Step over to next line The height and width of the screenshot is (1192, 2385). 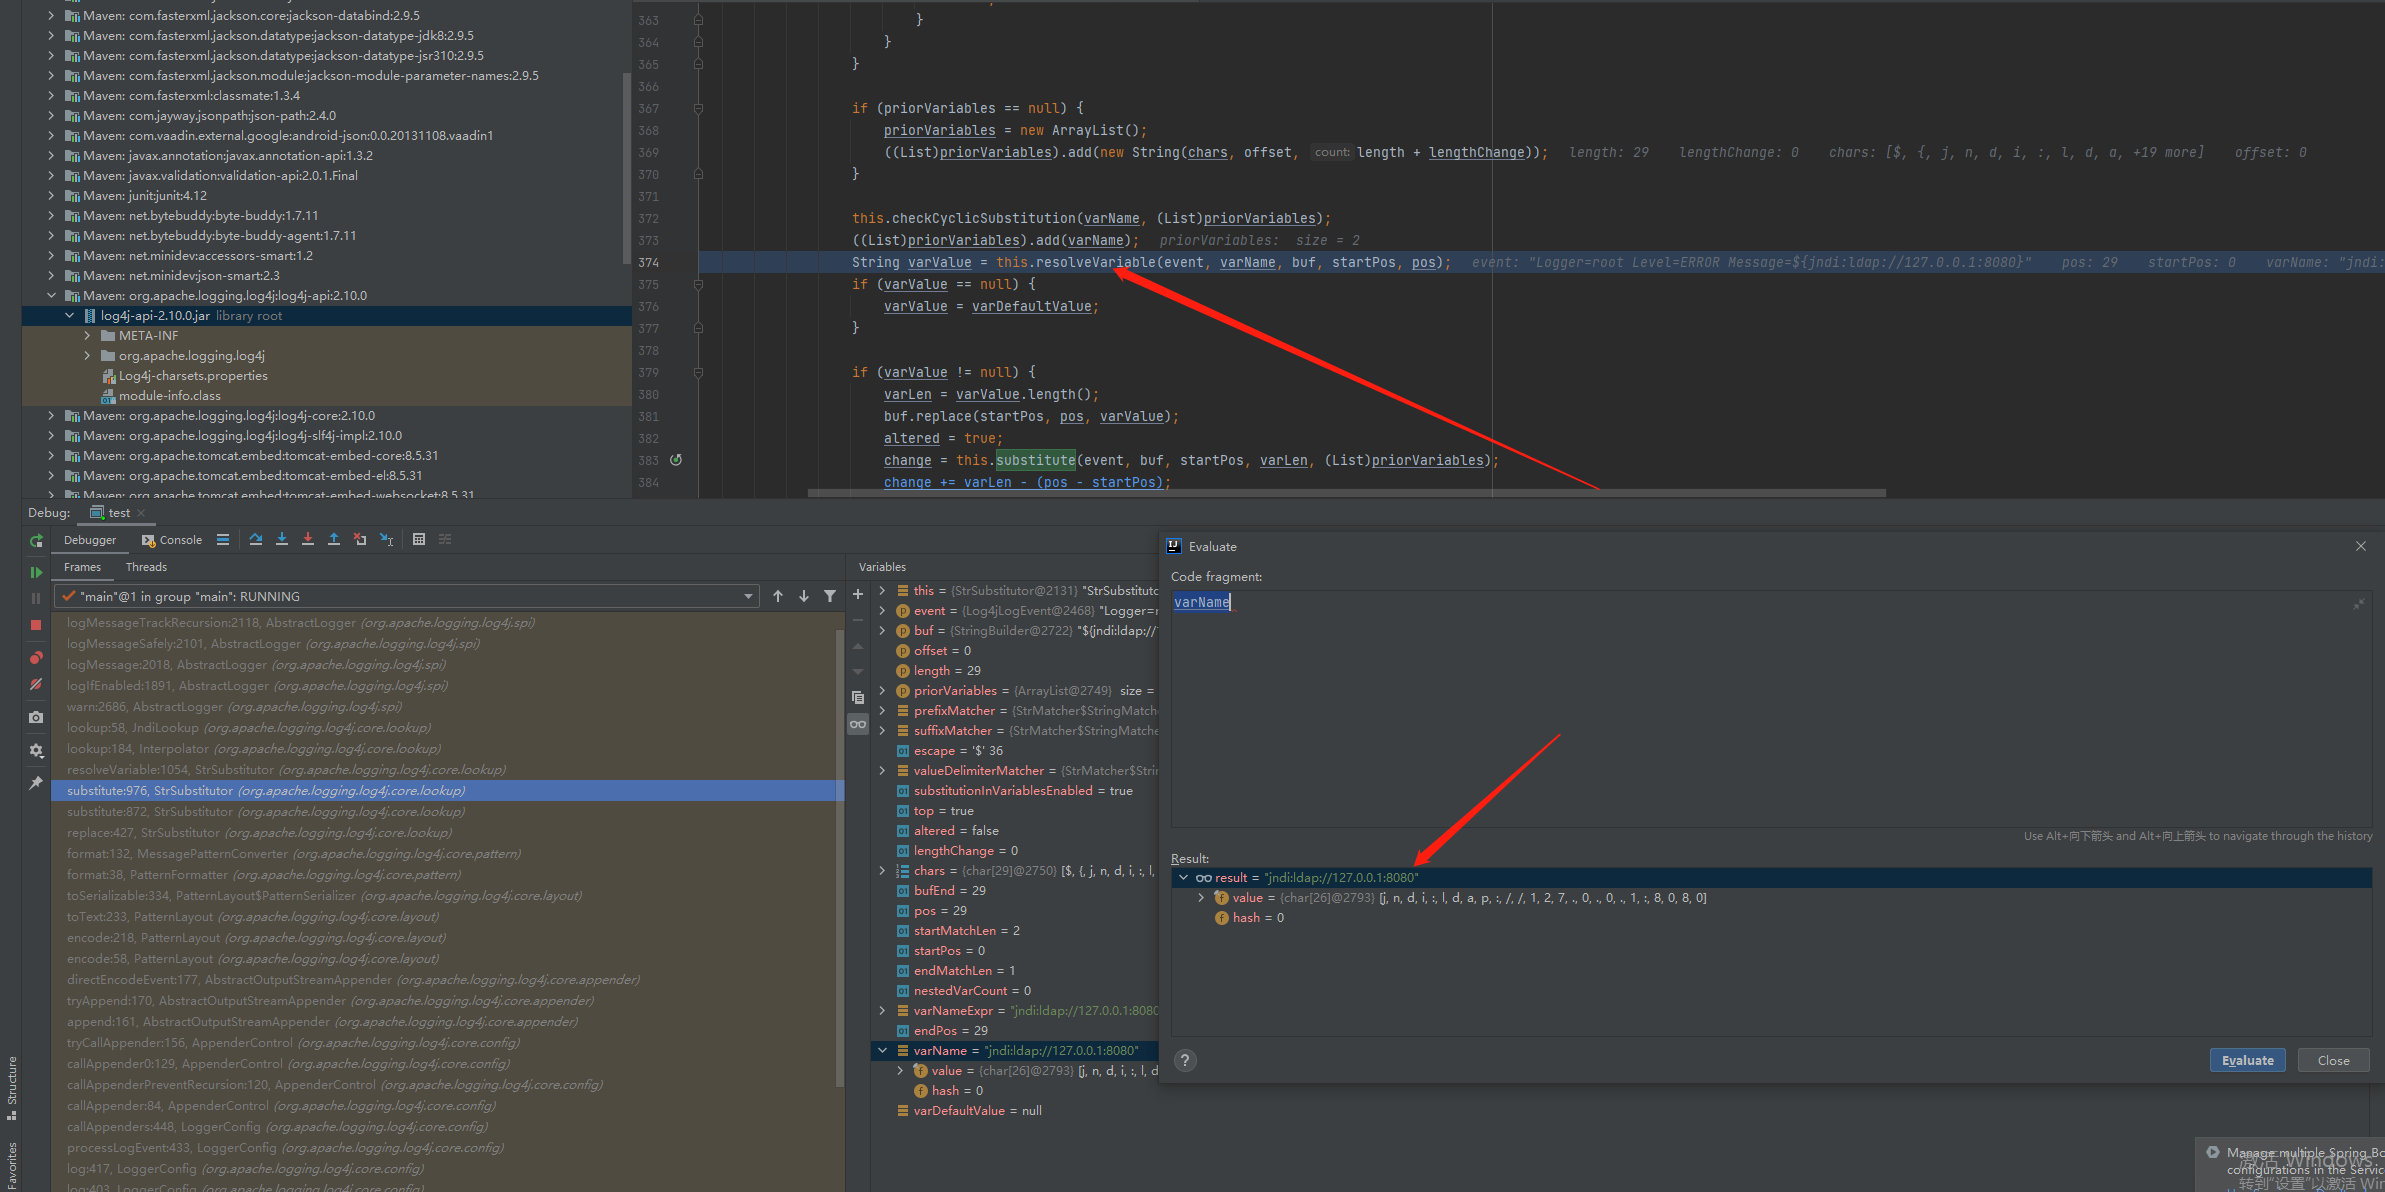[x=256, y=540]
